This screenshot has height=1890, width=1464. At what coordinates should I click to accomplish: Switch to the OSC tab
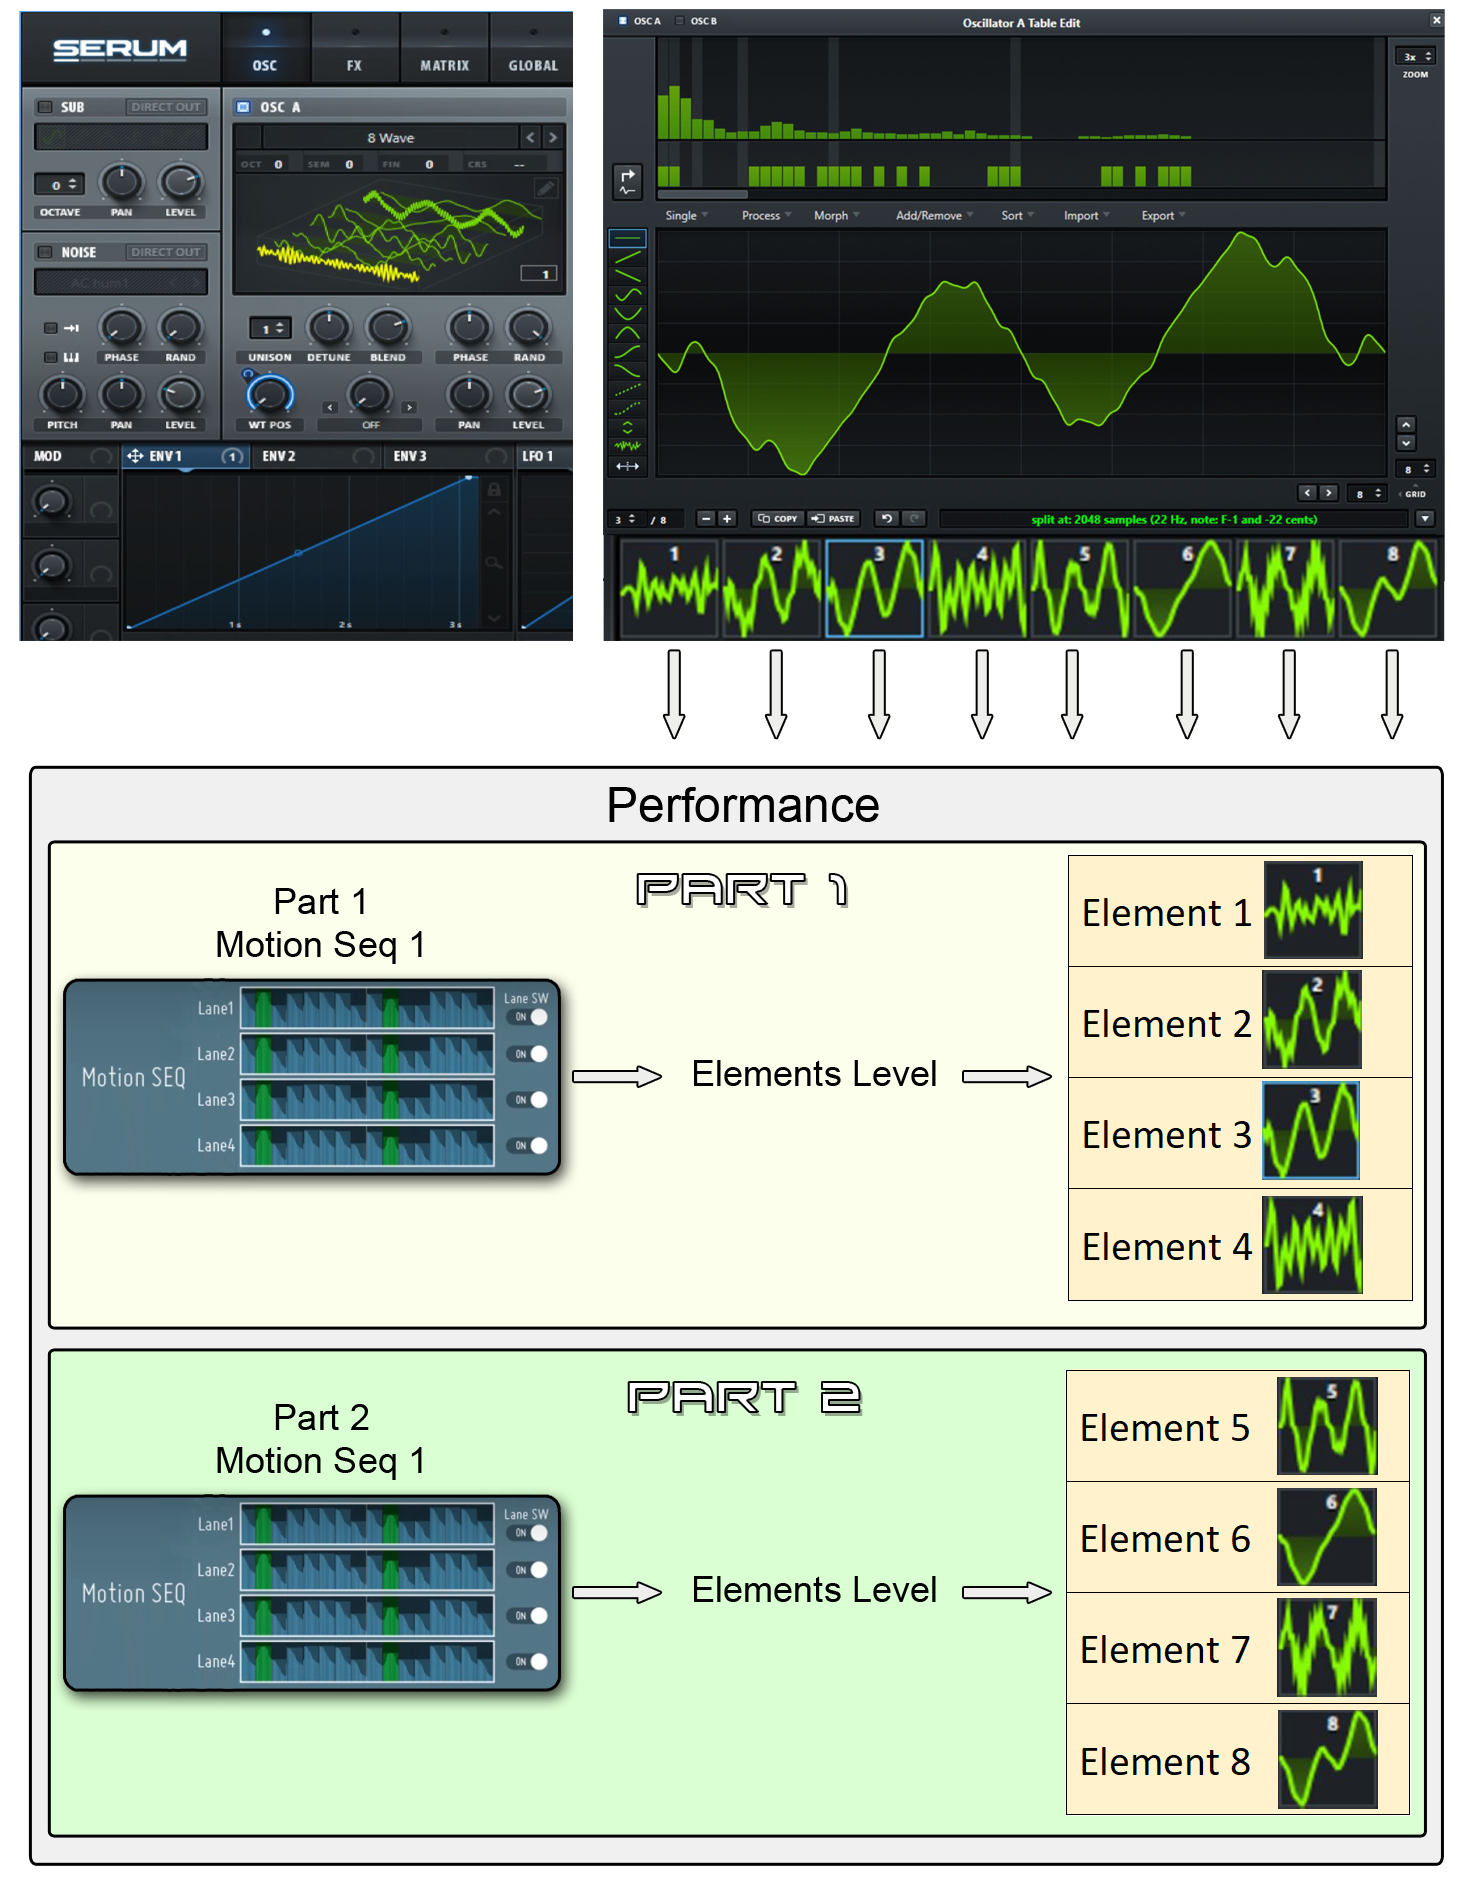point(265,50)
